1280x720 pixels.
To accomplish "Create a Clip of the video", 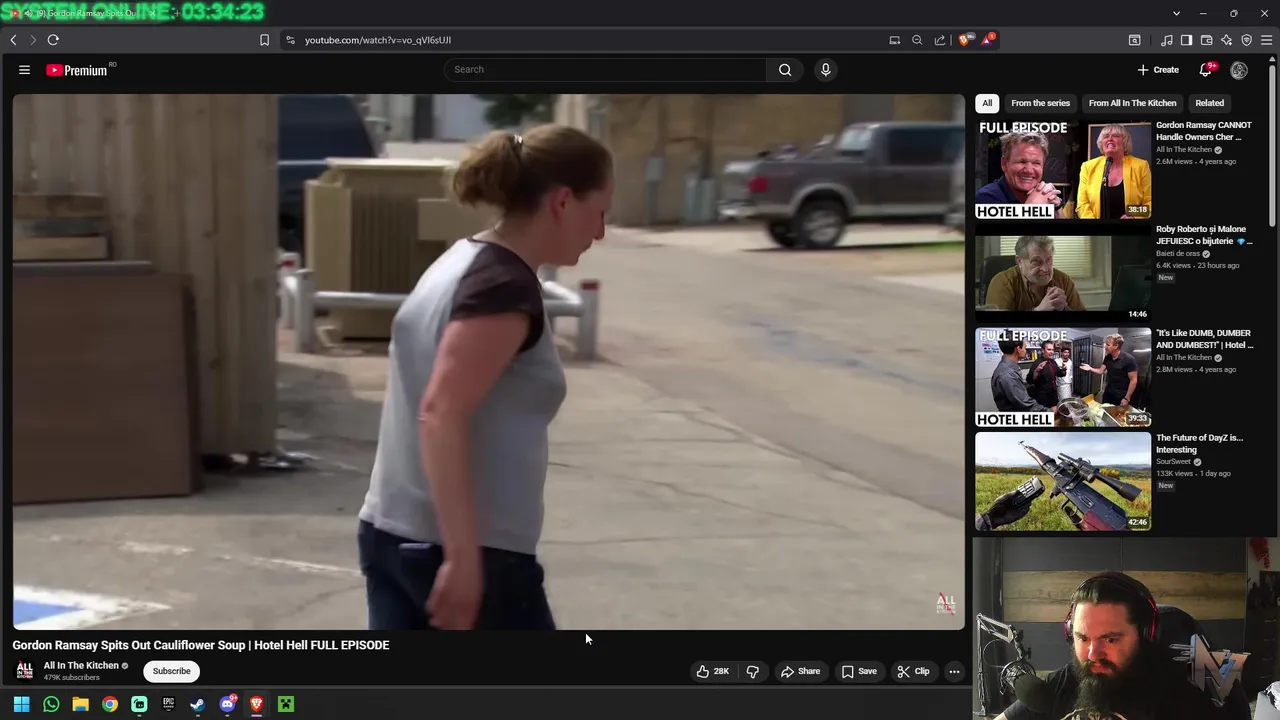I will point(913,671).
